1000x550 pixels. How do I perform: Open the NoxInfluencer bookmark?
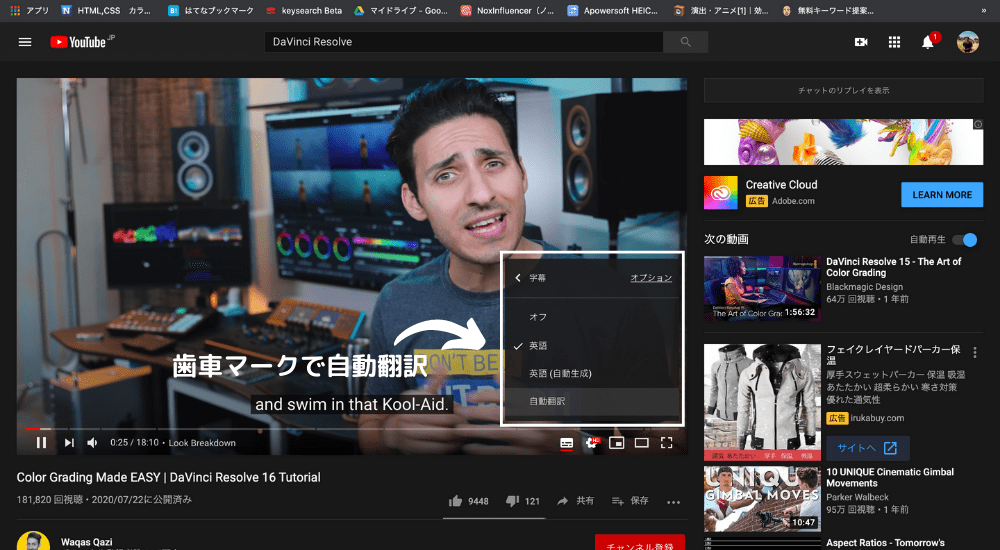pyautogui.click(x=507, y=10)
